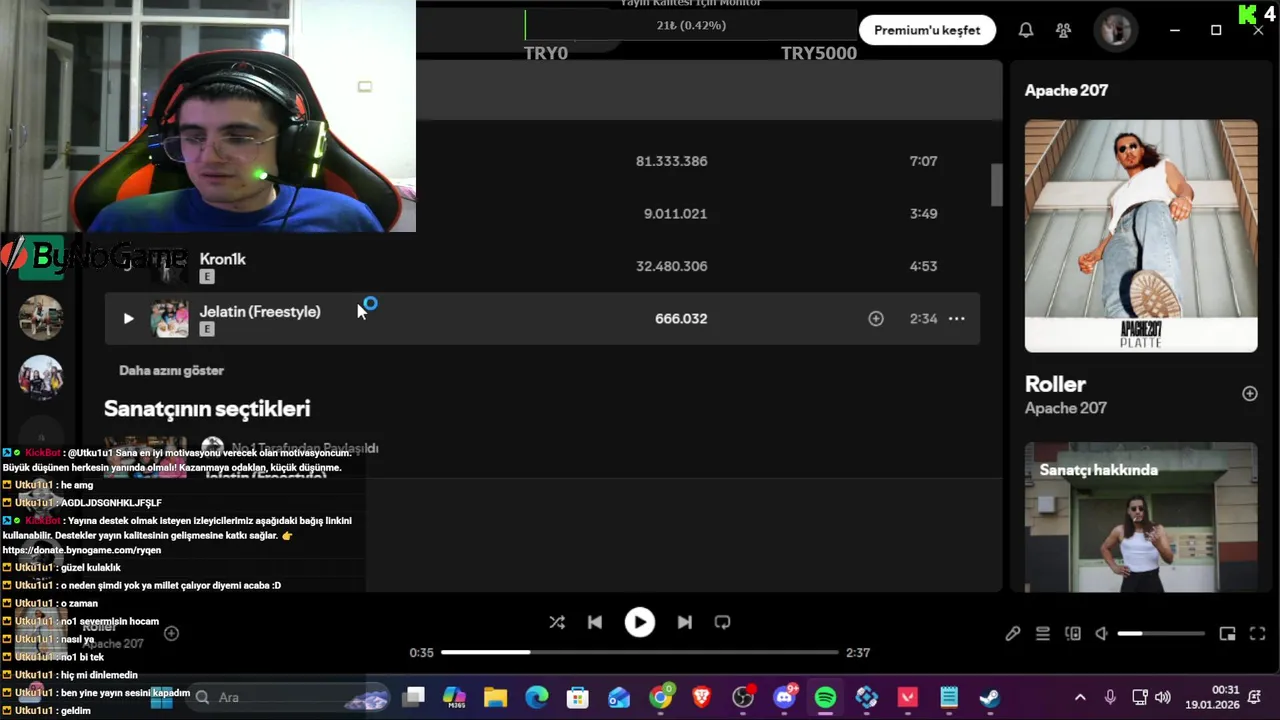This screenshot has width=1280, height=720.
Task: Open the lyrics microphone icon
Action: pos(1013,634)
